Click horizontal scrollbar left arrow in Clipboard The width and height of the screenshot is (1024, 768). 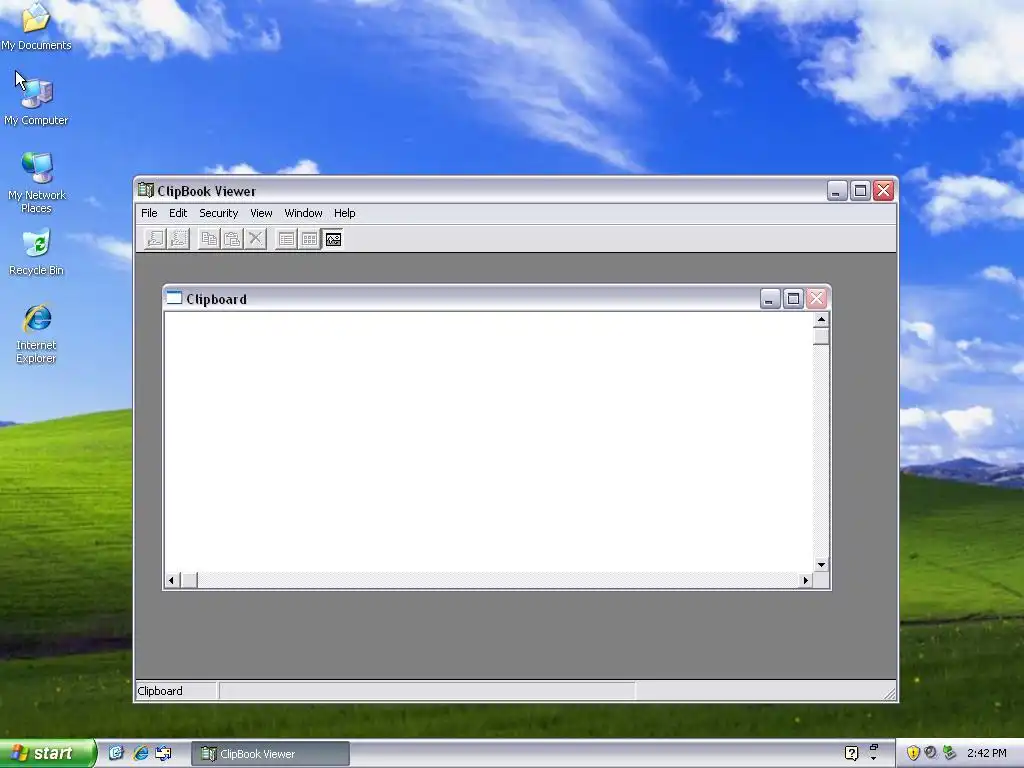[x=172, y=580]
